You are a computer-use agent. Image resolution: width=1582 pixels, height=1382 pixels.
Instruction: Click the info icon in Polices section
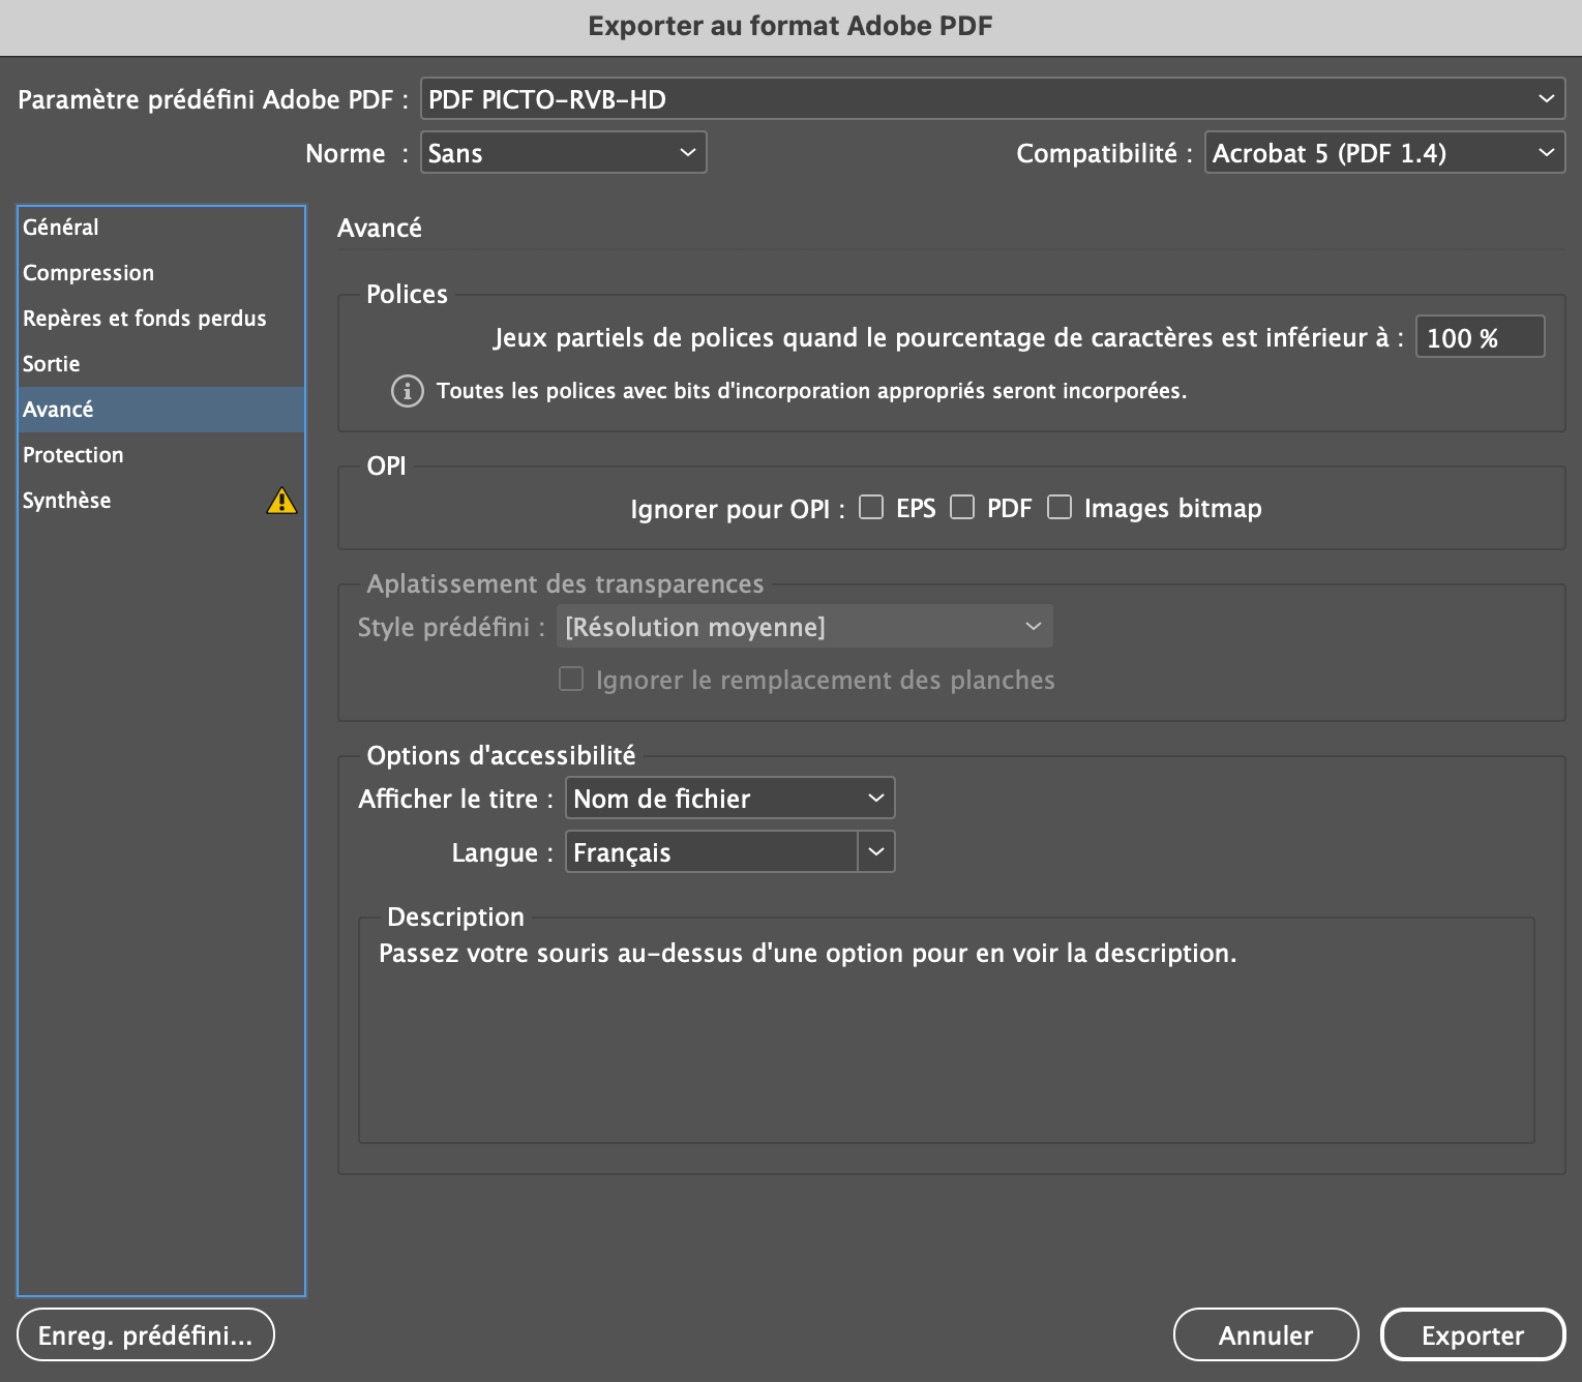pos(407,391)
